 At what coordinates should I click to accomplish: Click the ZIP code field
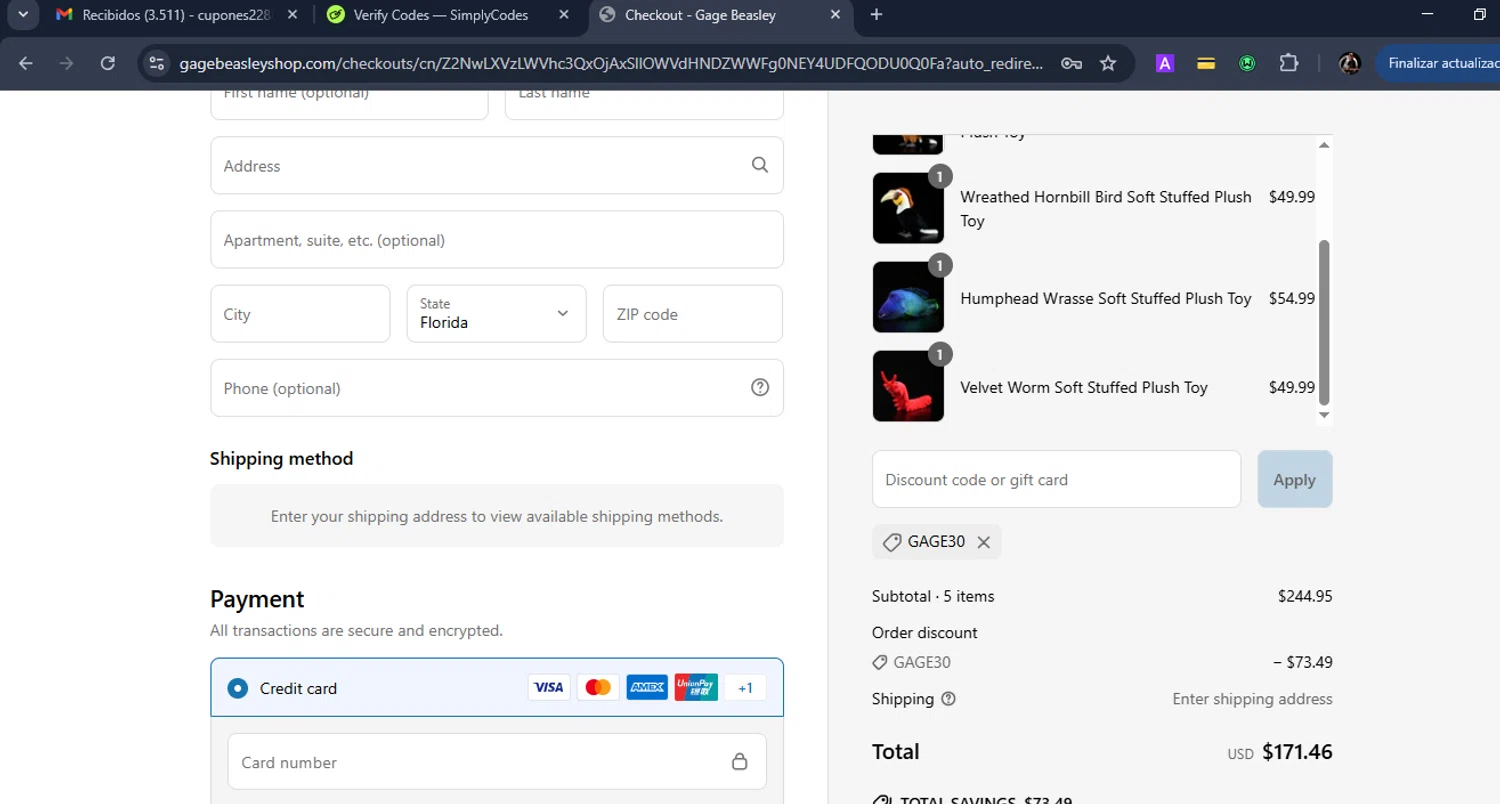coord(692,313)
